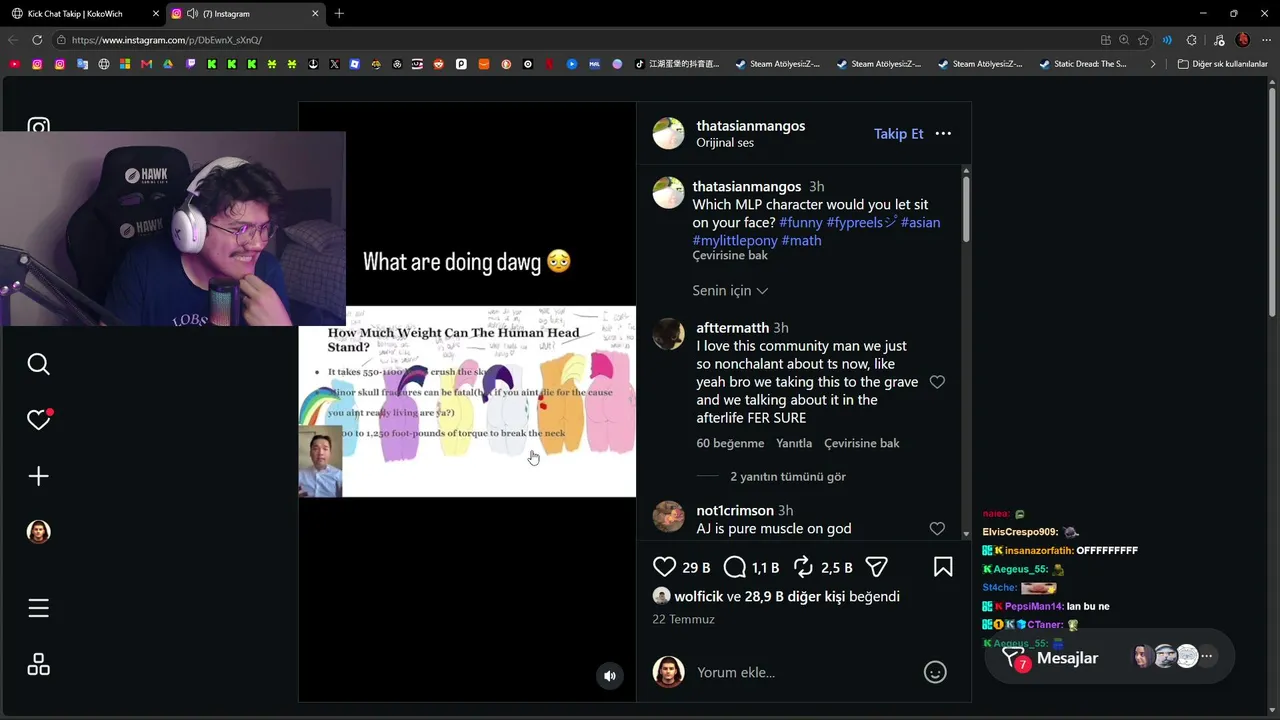Click the My Little Pony video frame
The image size is (1280, 720).
click(467, 401)
